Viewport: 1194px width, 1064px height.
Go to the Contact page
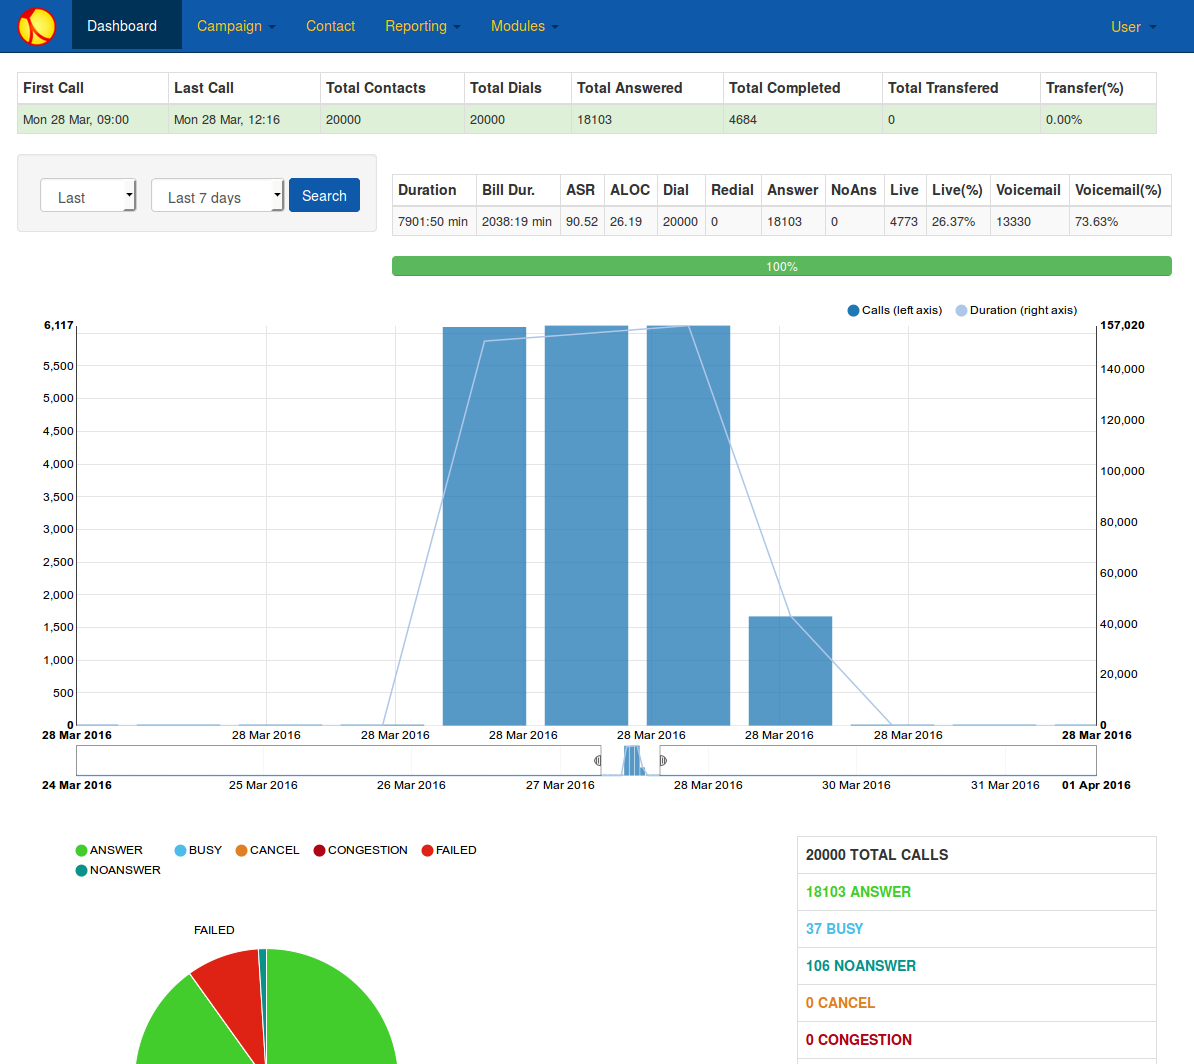click(330, 26)
